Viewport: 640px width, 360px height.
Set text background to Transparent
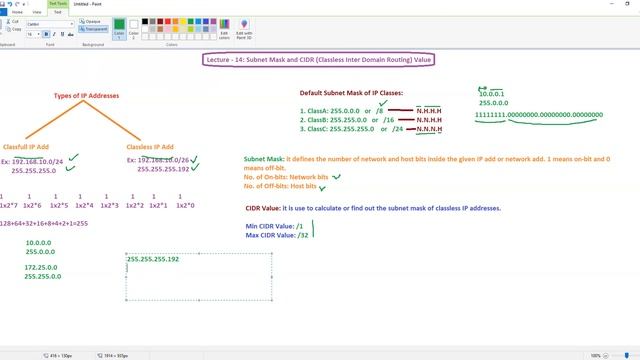tap(93, 29)
